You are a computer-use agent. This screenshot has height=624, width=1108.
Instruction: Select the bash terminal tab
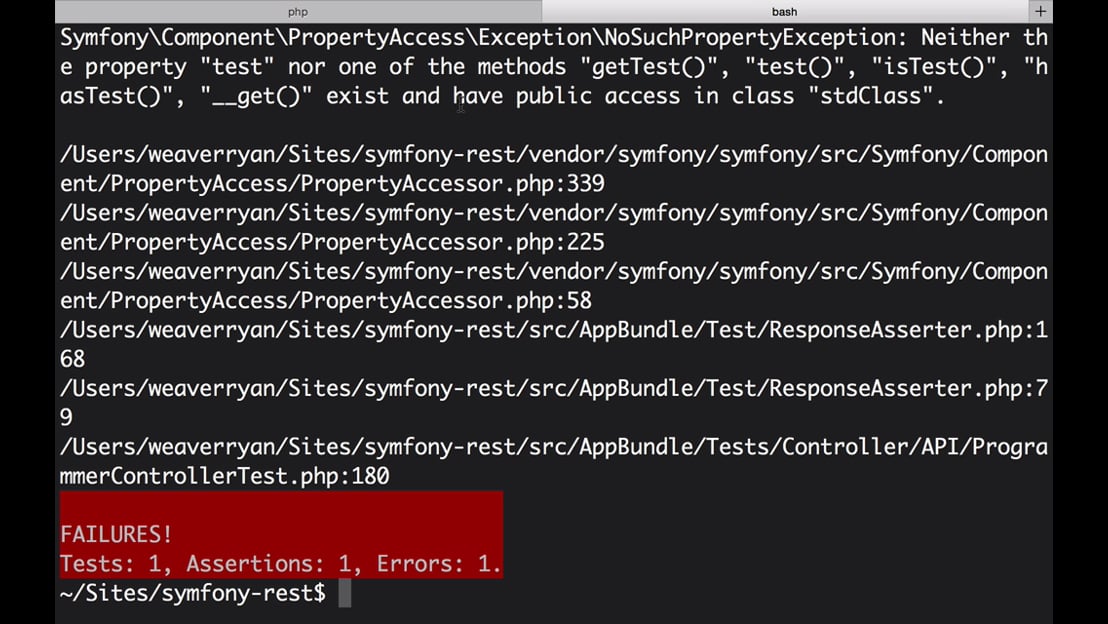784,11
